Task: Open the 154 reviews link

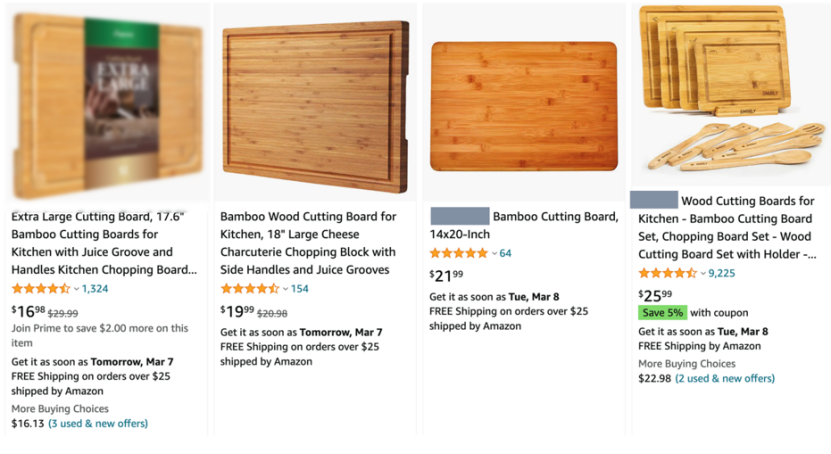Action: pos(299,289)
